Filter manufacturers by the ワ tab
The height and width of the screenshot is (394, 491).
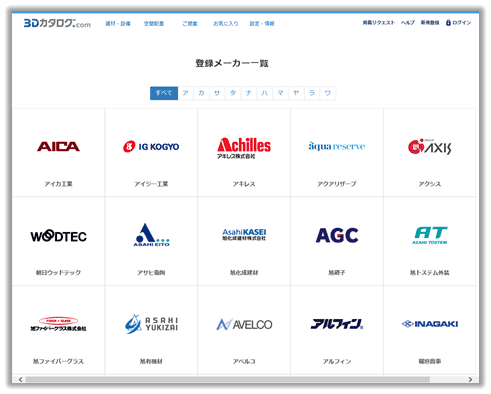328,93
